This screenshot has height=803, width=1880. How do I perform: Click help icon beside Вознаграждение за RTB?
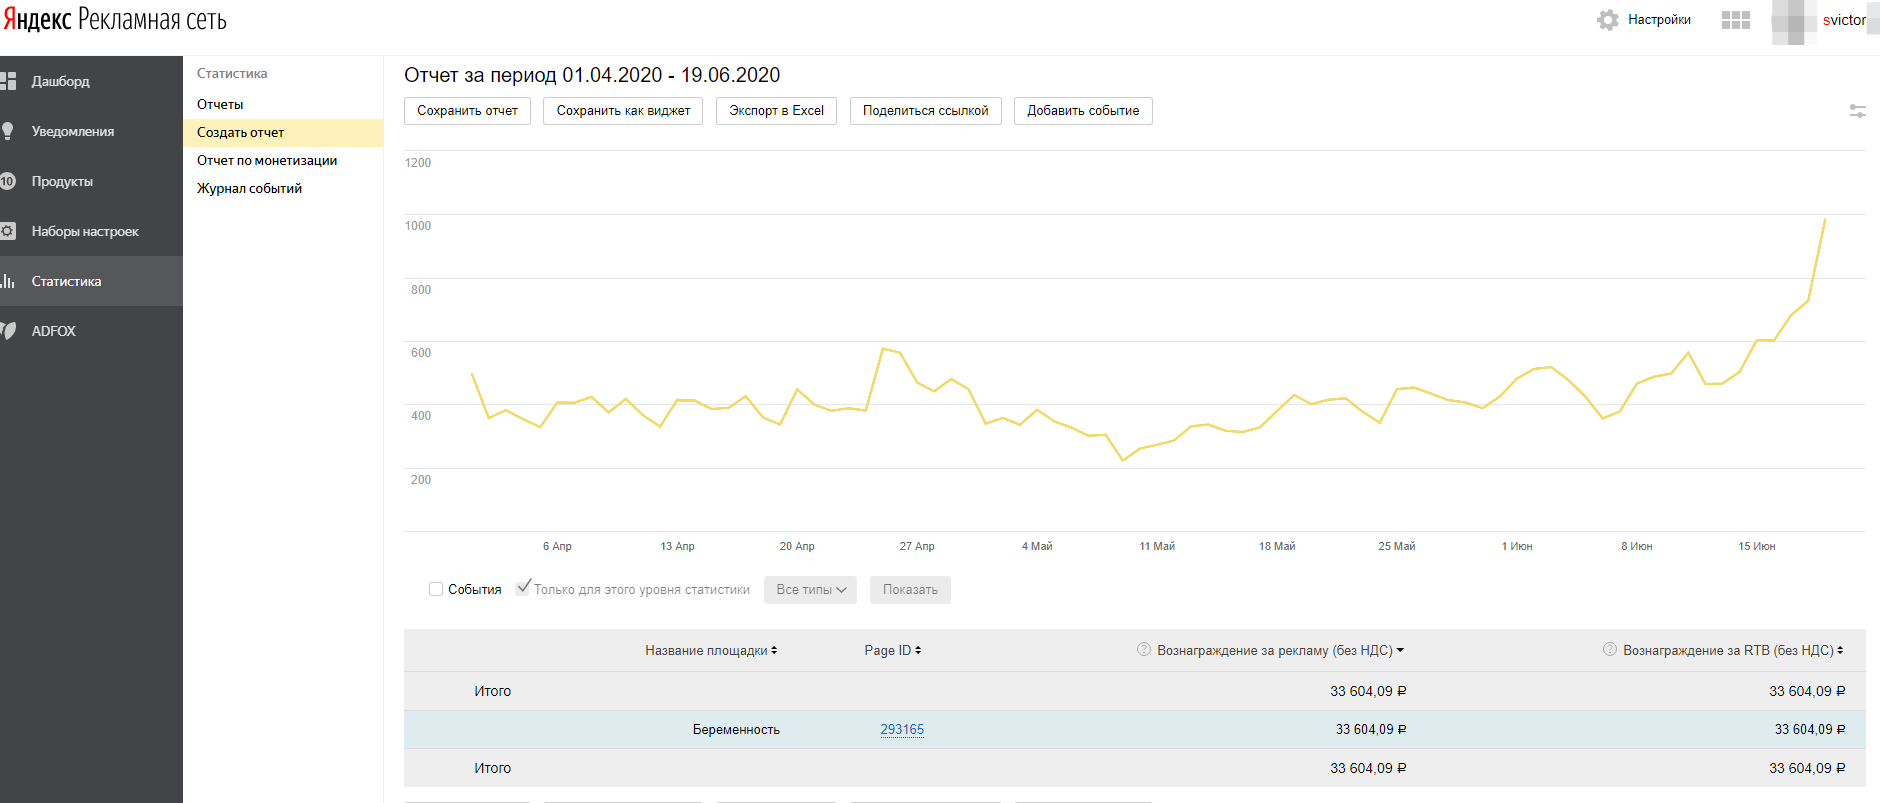point(1609,649)
